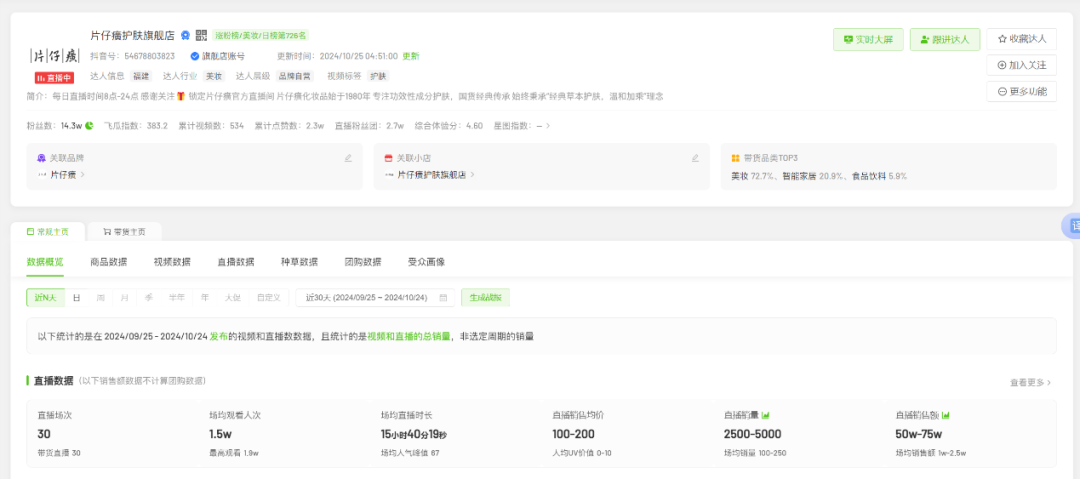Viewport: 1080px width, 479px height.
Task: Click the green 更新 refresh link
Action: [411, 56]
